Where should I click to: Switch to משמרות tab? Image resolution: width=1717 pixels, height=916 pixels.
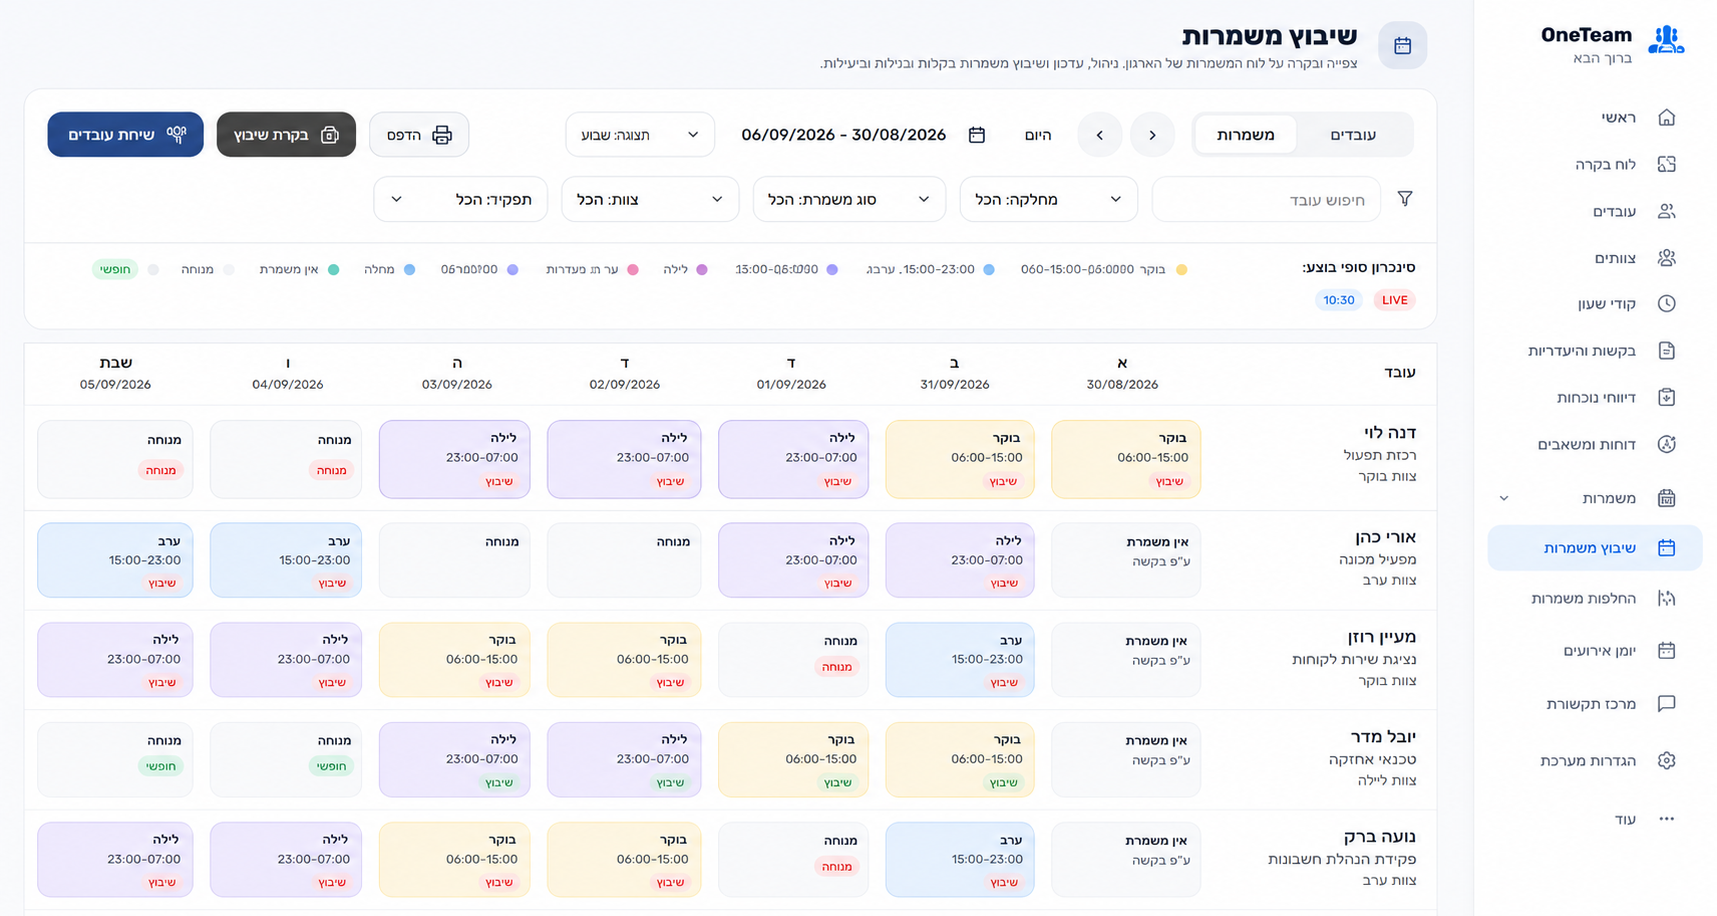pyautogui.click(x=1245, y=135)
